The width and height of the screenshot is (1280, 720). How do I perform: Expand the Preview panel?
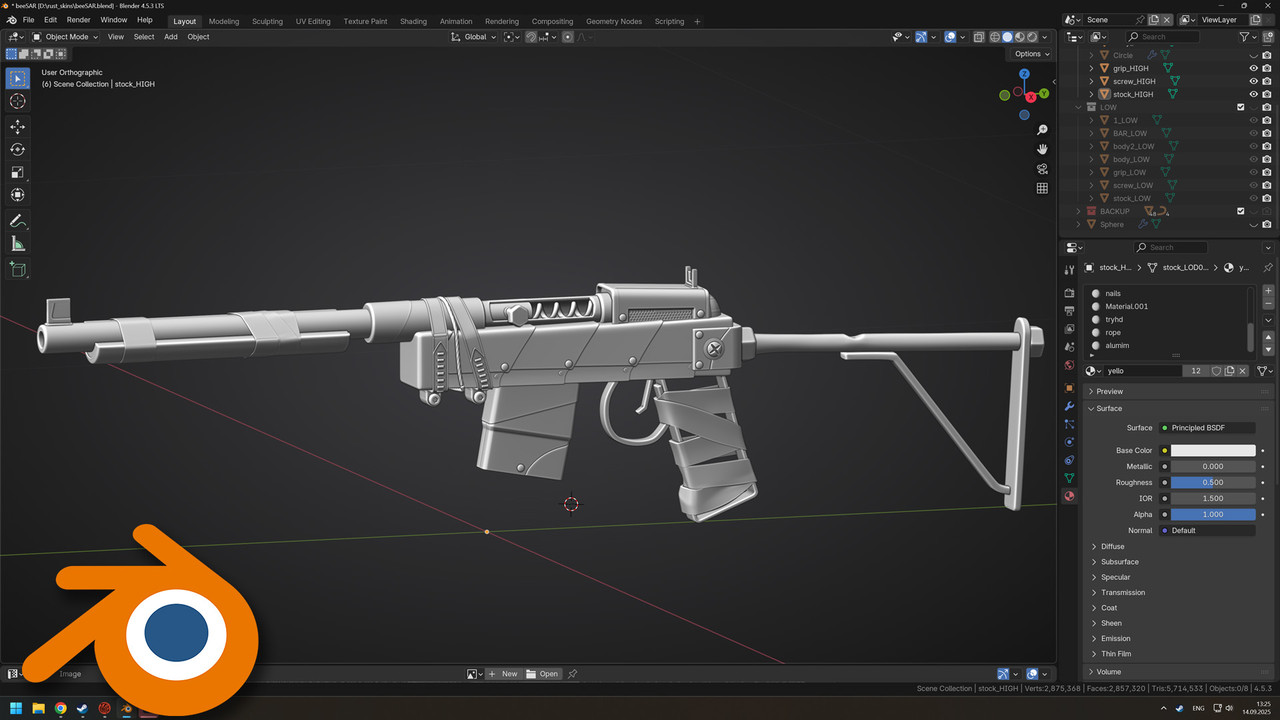tap(1109, 391)
